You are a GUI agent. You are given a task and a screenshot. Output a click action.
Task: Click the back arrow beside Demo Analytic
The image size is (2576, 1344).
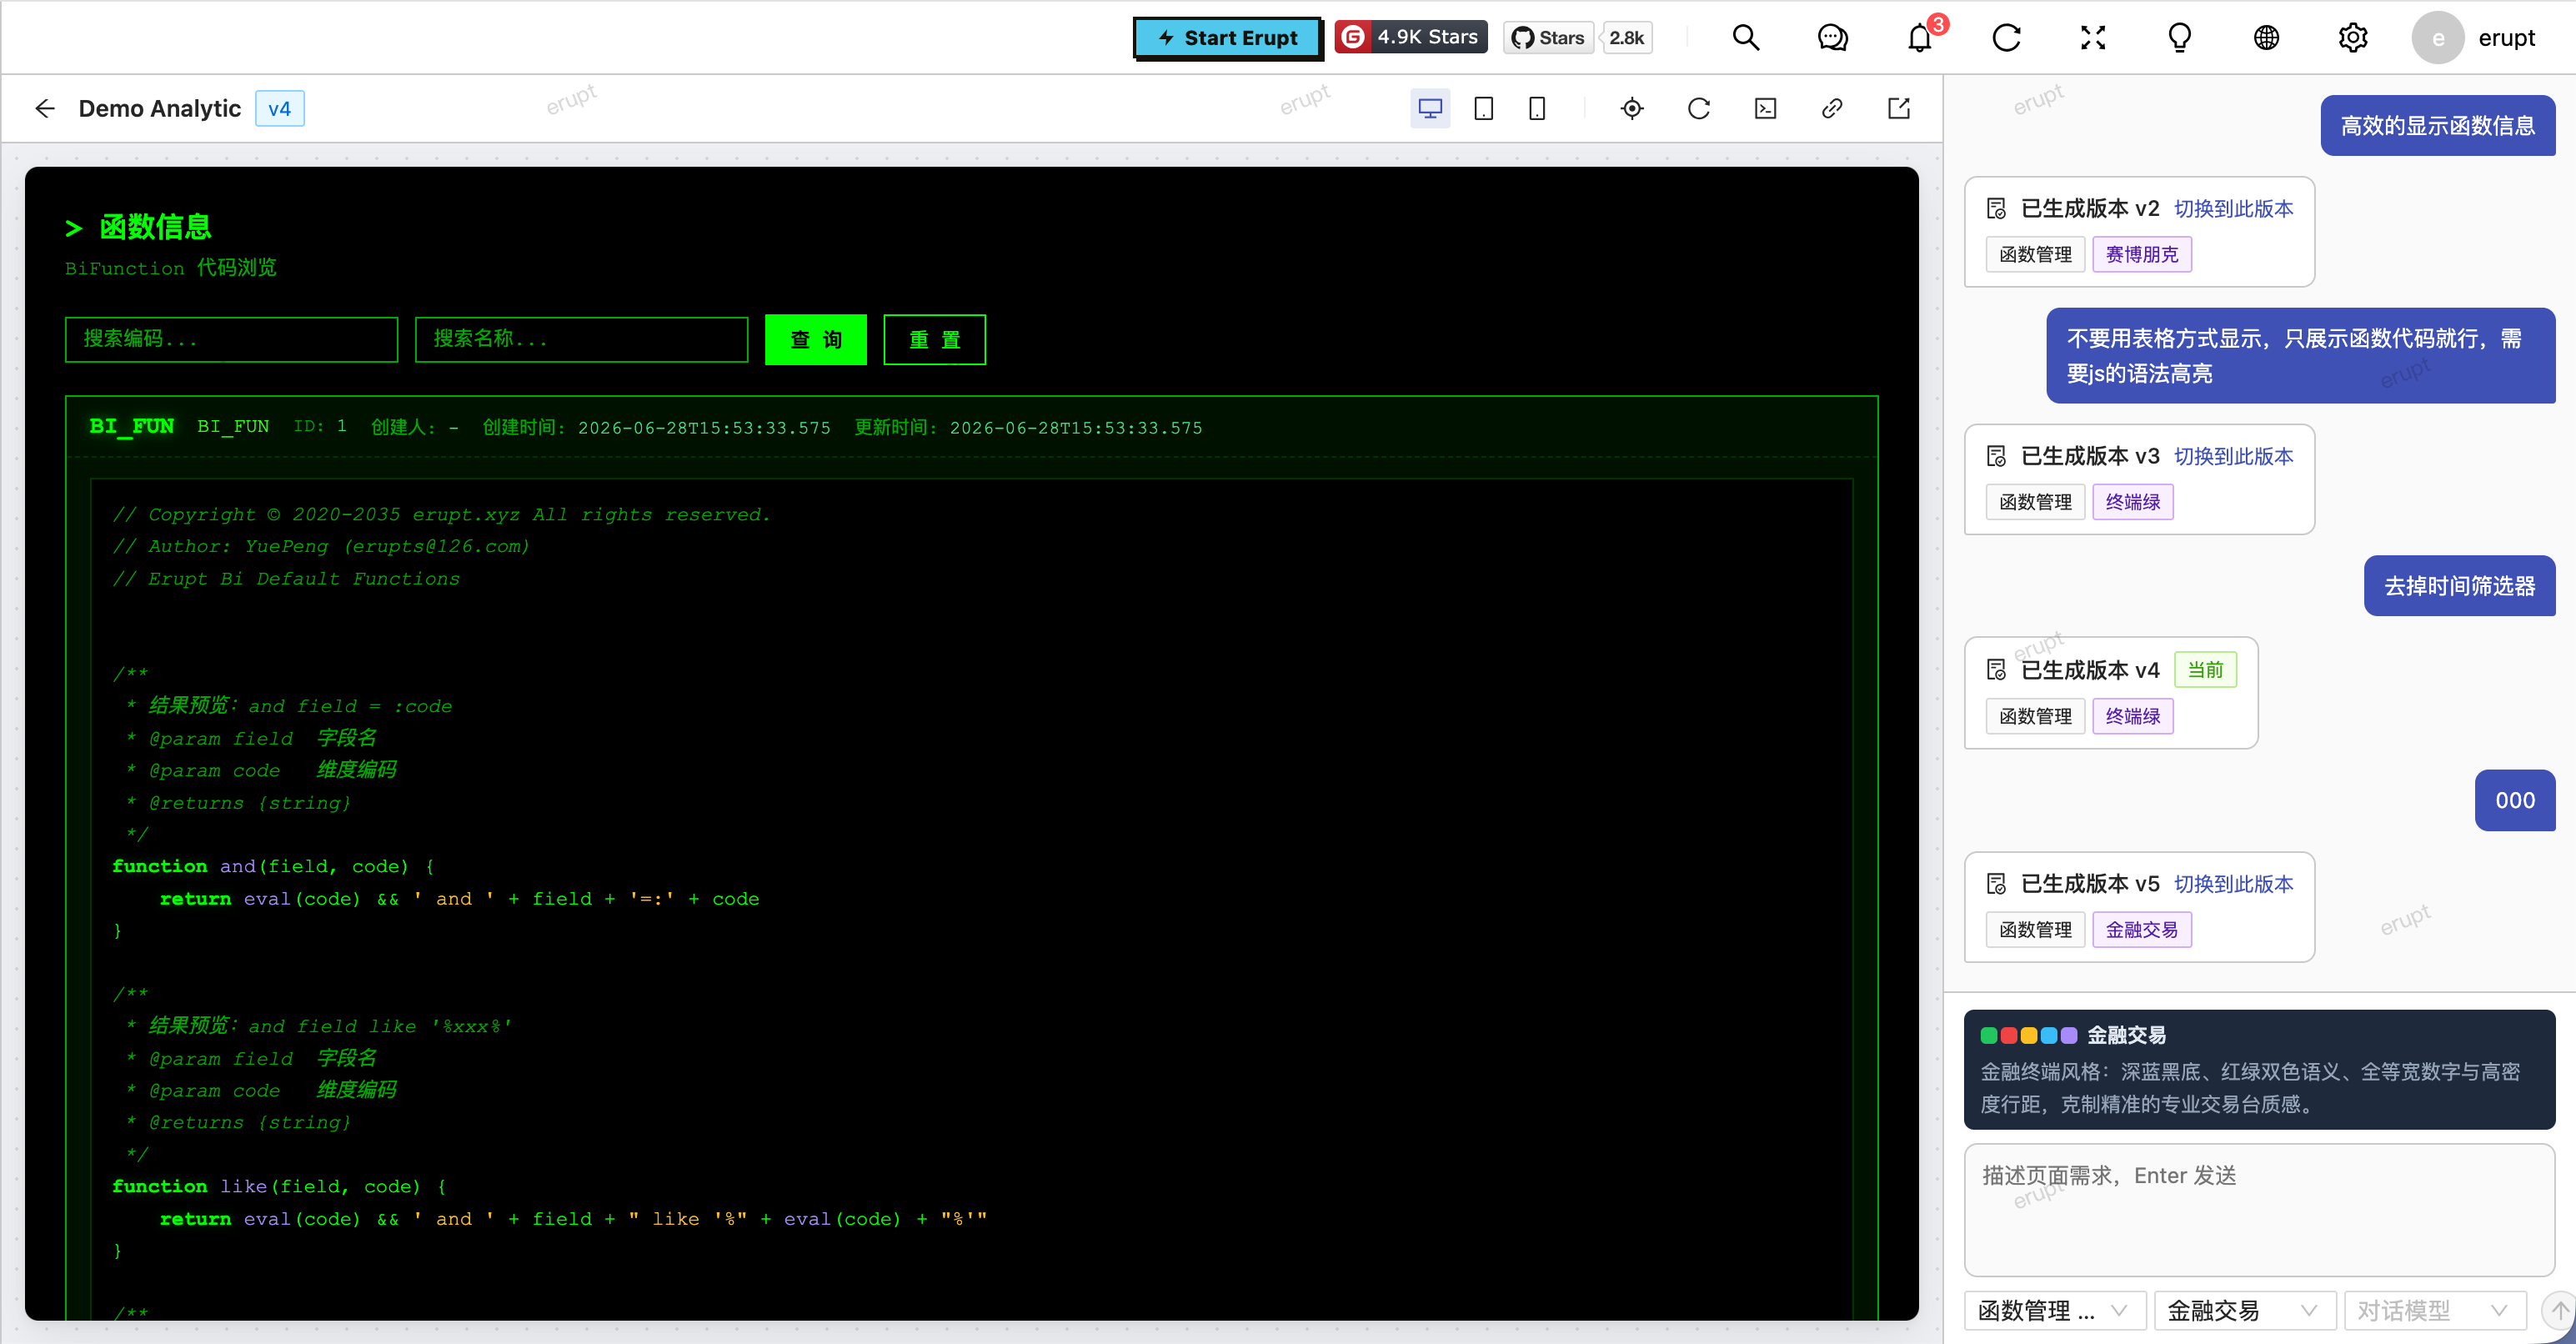pos(45,108)
